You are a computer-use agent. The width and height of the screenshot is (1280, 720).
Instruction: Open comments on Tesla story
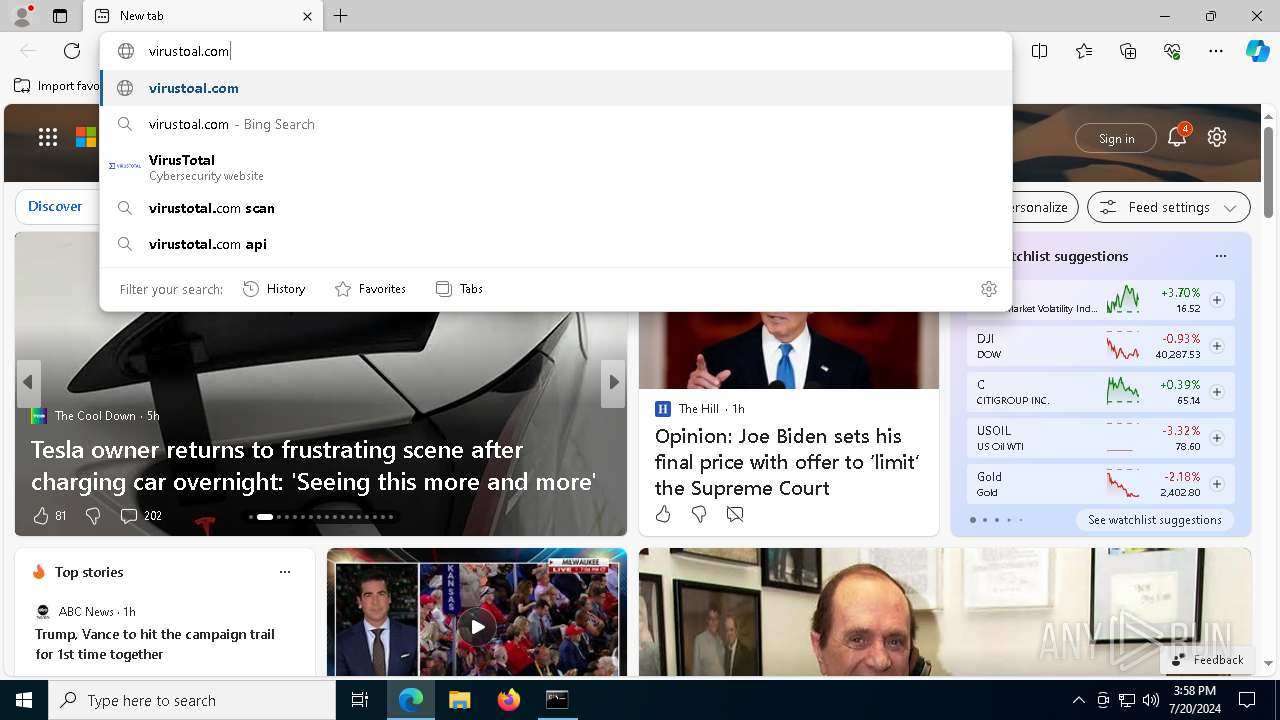click(140, 516)
